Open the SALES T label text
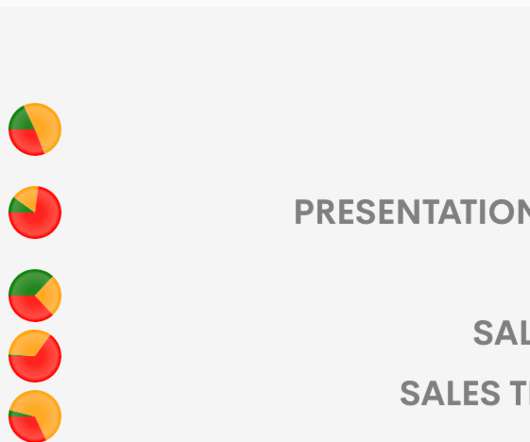Screen dimensions: 530x442 click(x=465, y=393)
